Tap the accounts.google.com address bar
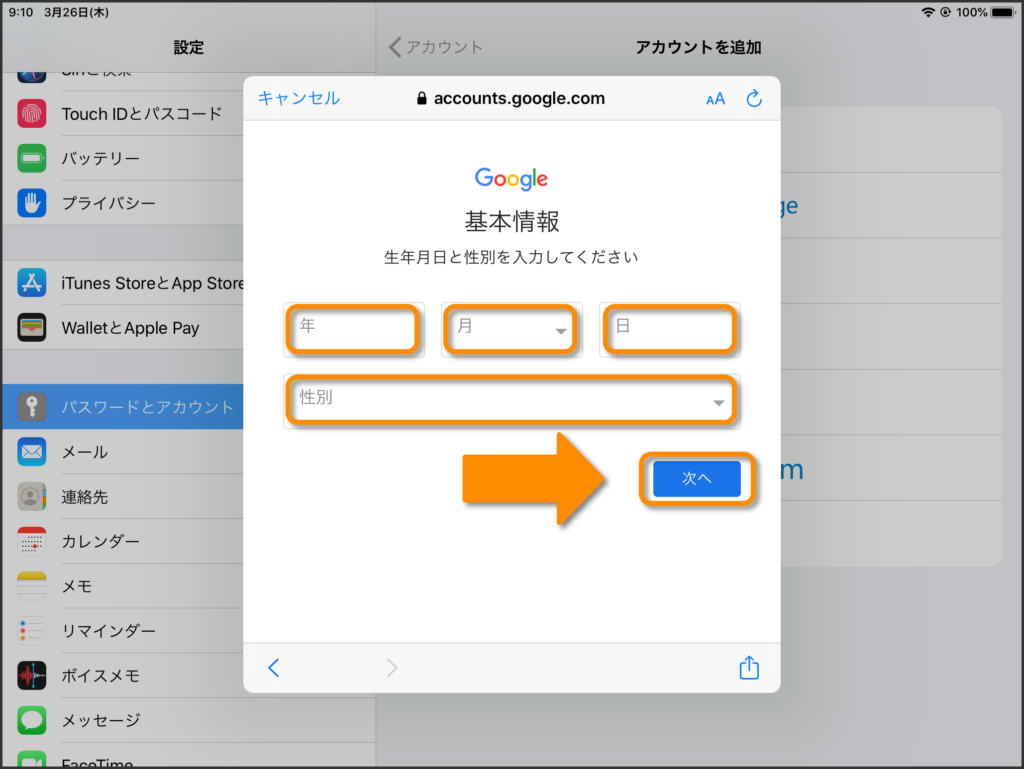The height and width of the screenshot is (769, 1024). 511,98
